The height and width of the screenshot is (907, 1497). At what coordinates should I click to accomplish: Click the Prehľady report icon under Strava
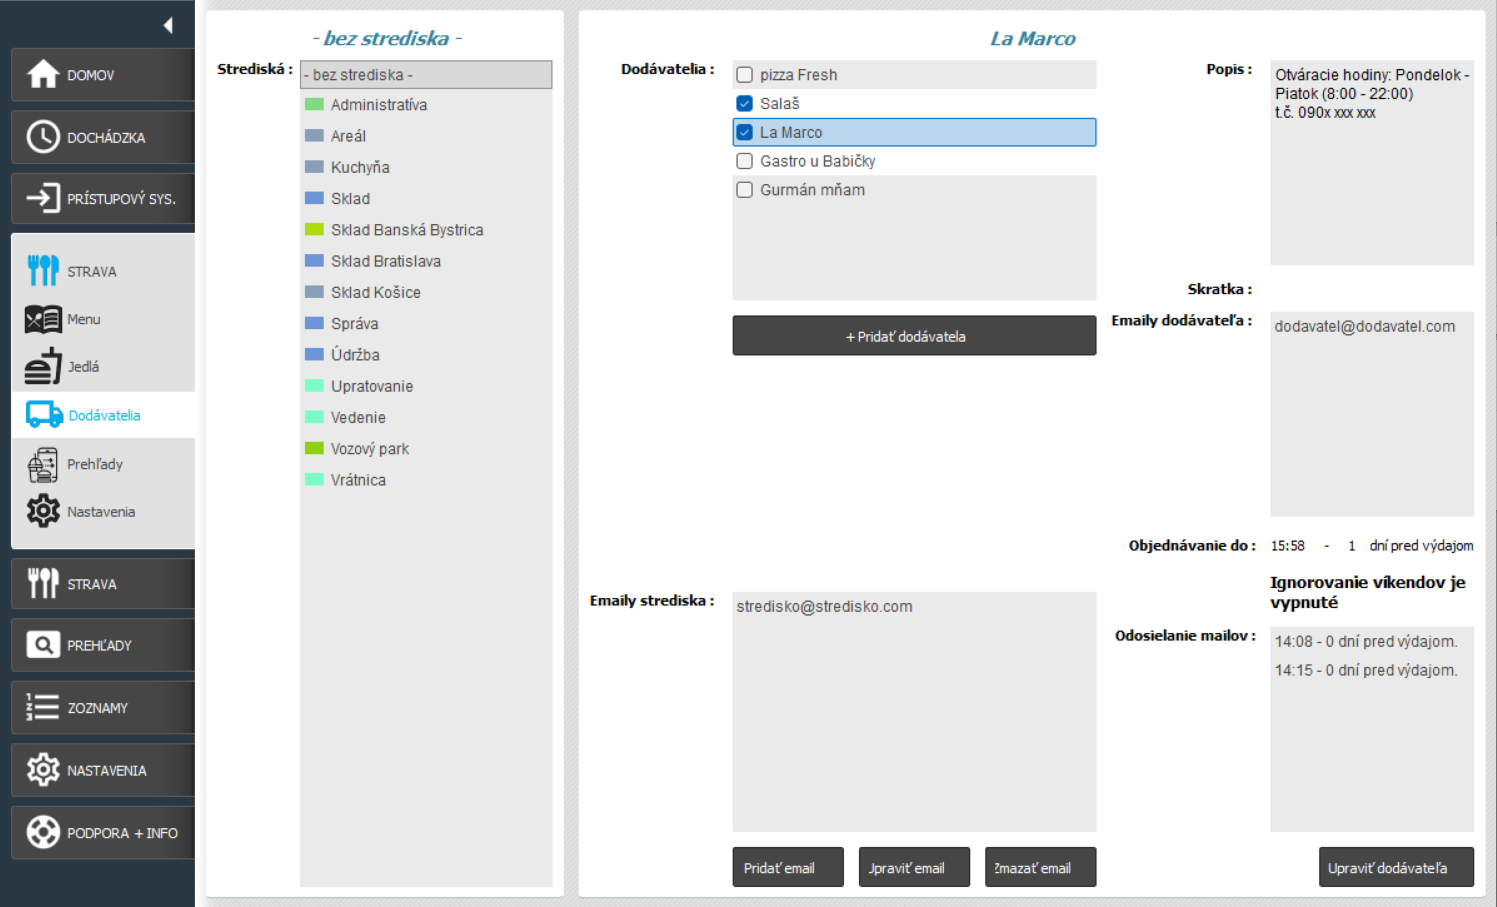pos(43,464)
